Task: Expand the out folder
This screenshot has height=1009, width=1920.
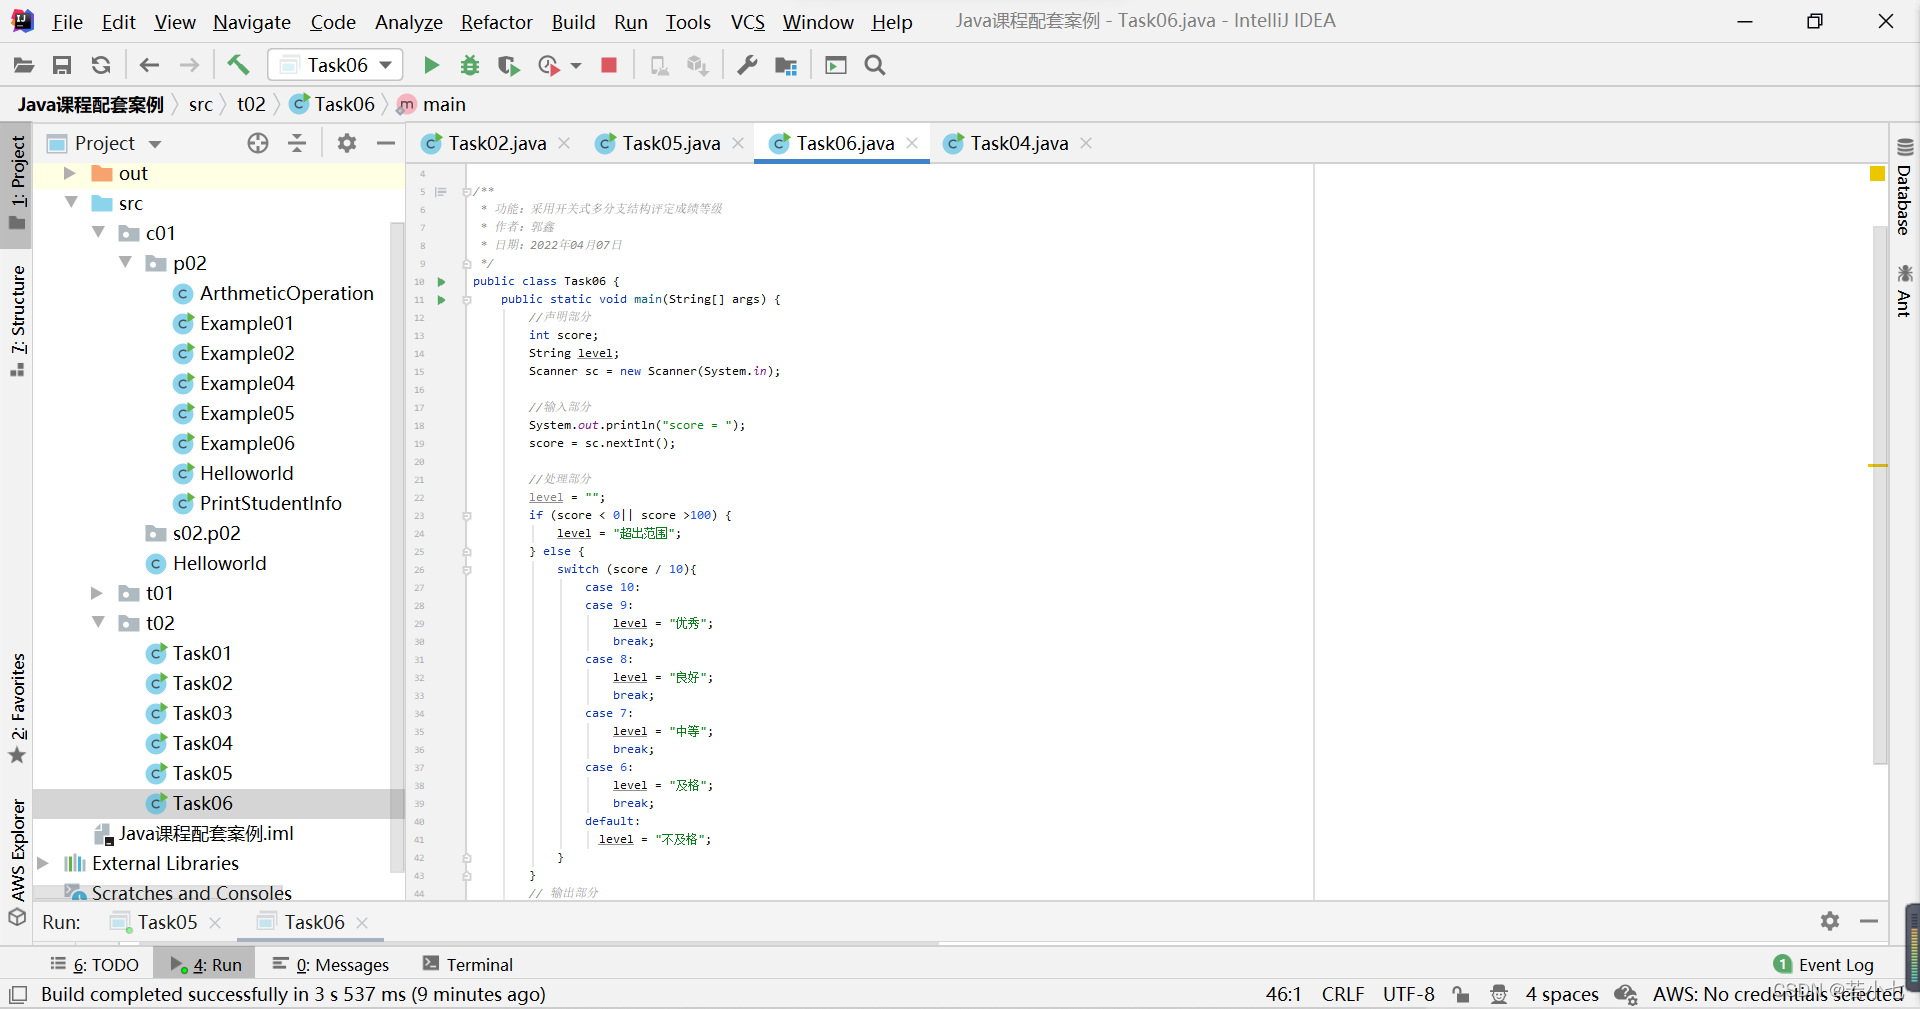Action: coord(70,173)
